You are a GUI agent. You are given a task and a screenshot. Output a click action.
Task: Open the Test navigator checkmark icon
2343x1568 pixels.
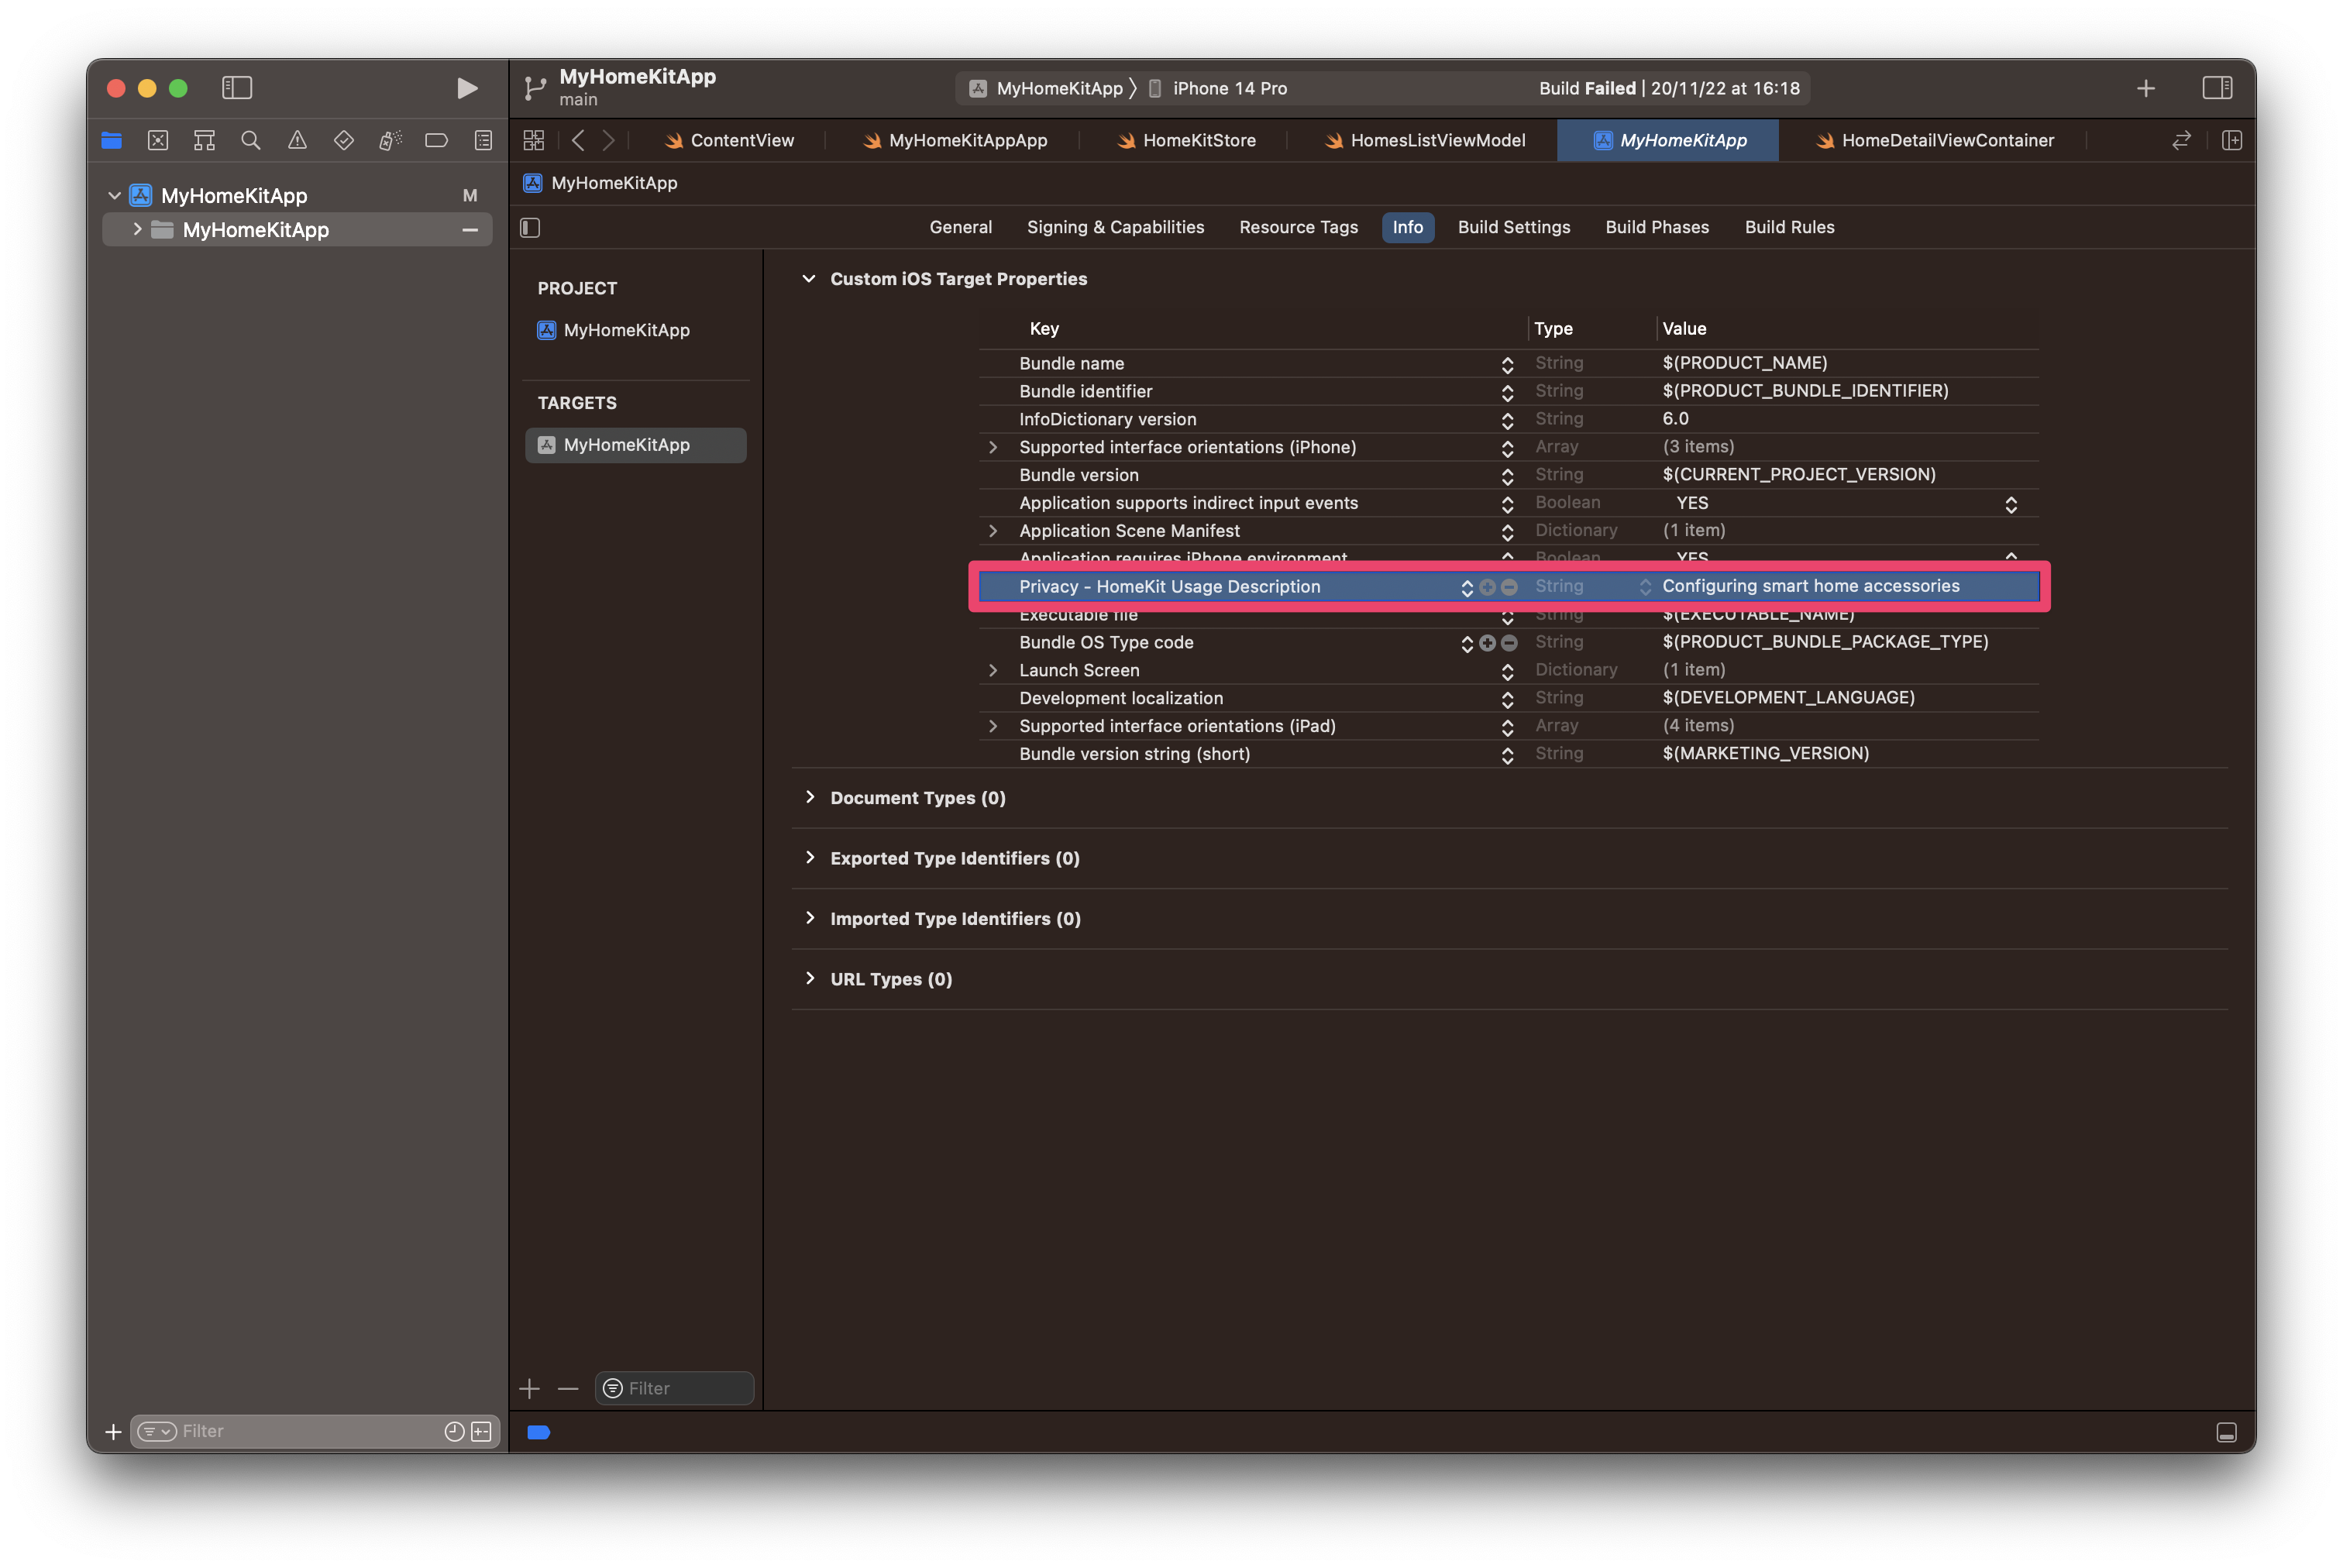coord(343,140)
